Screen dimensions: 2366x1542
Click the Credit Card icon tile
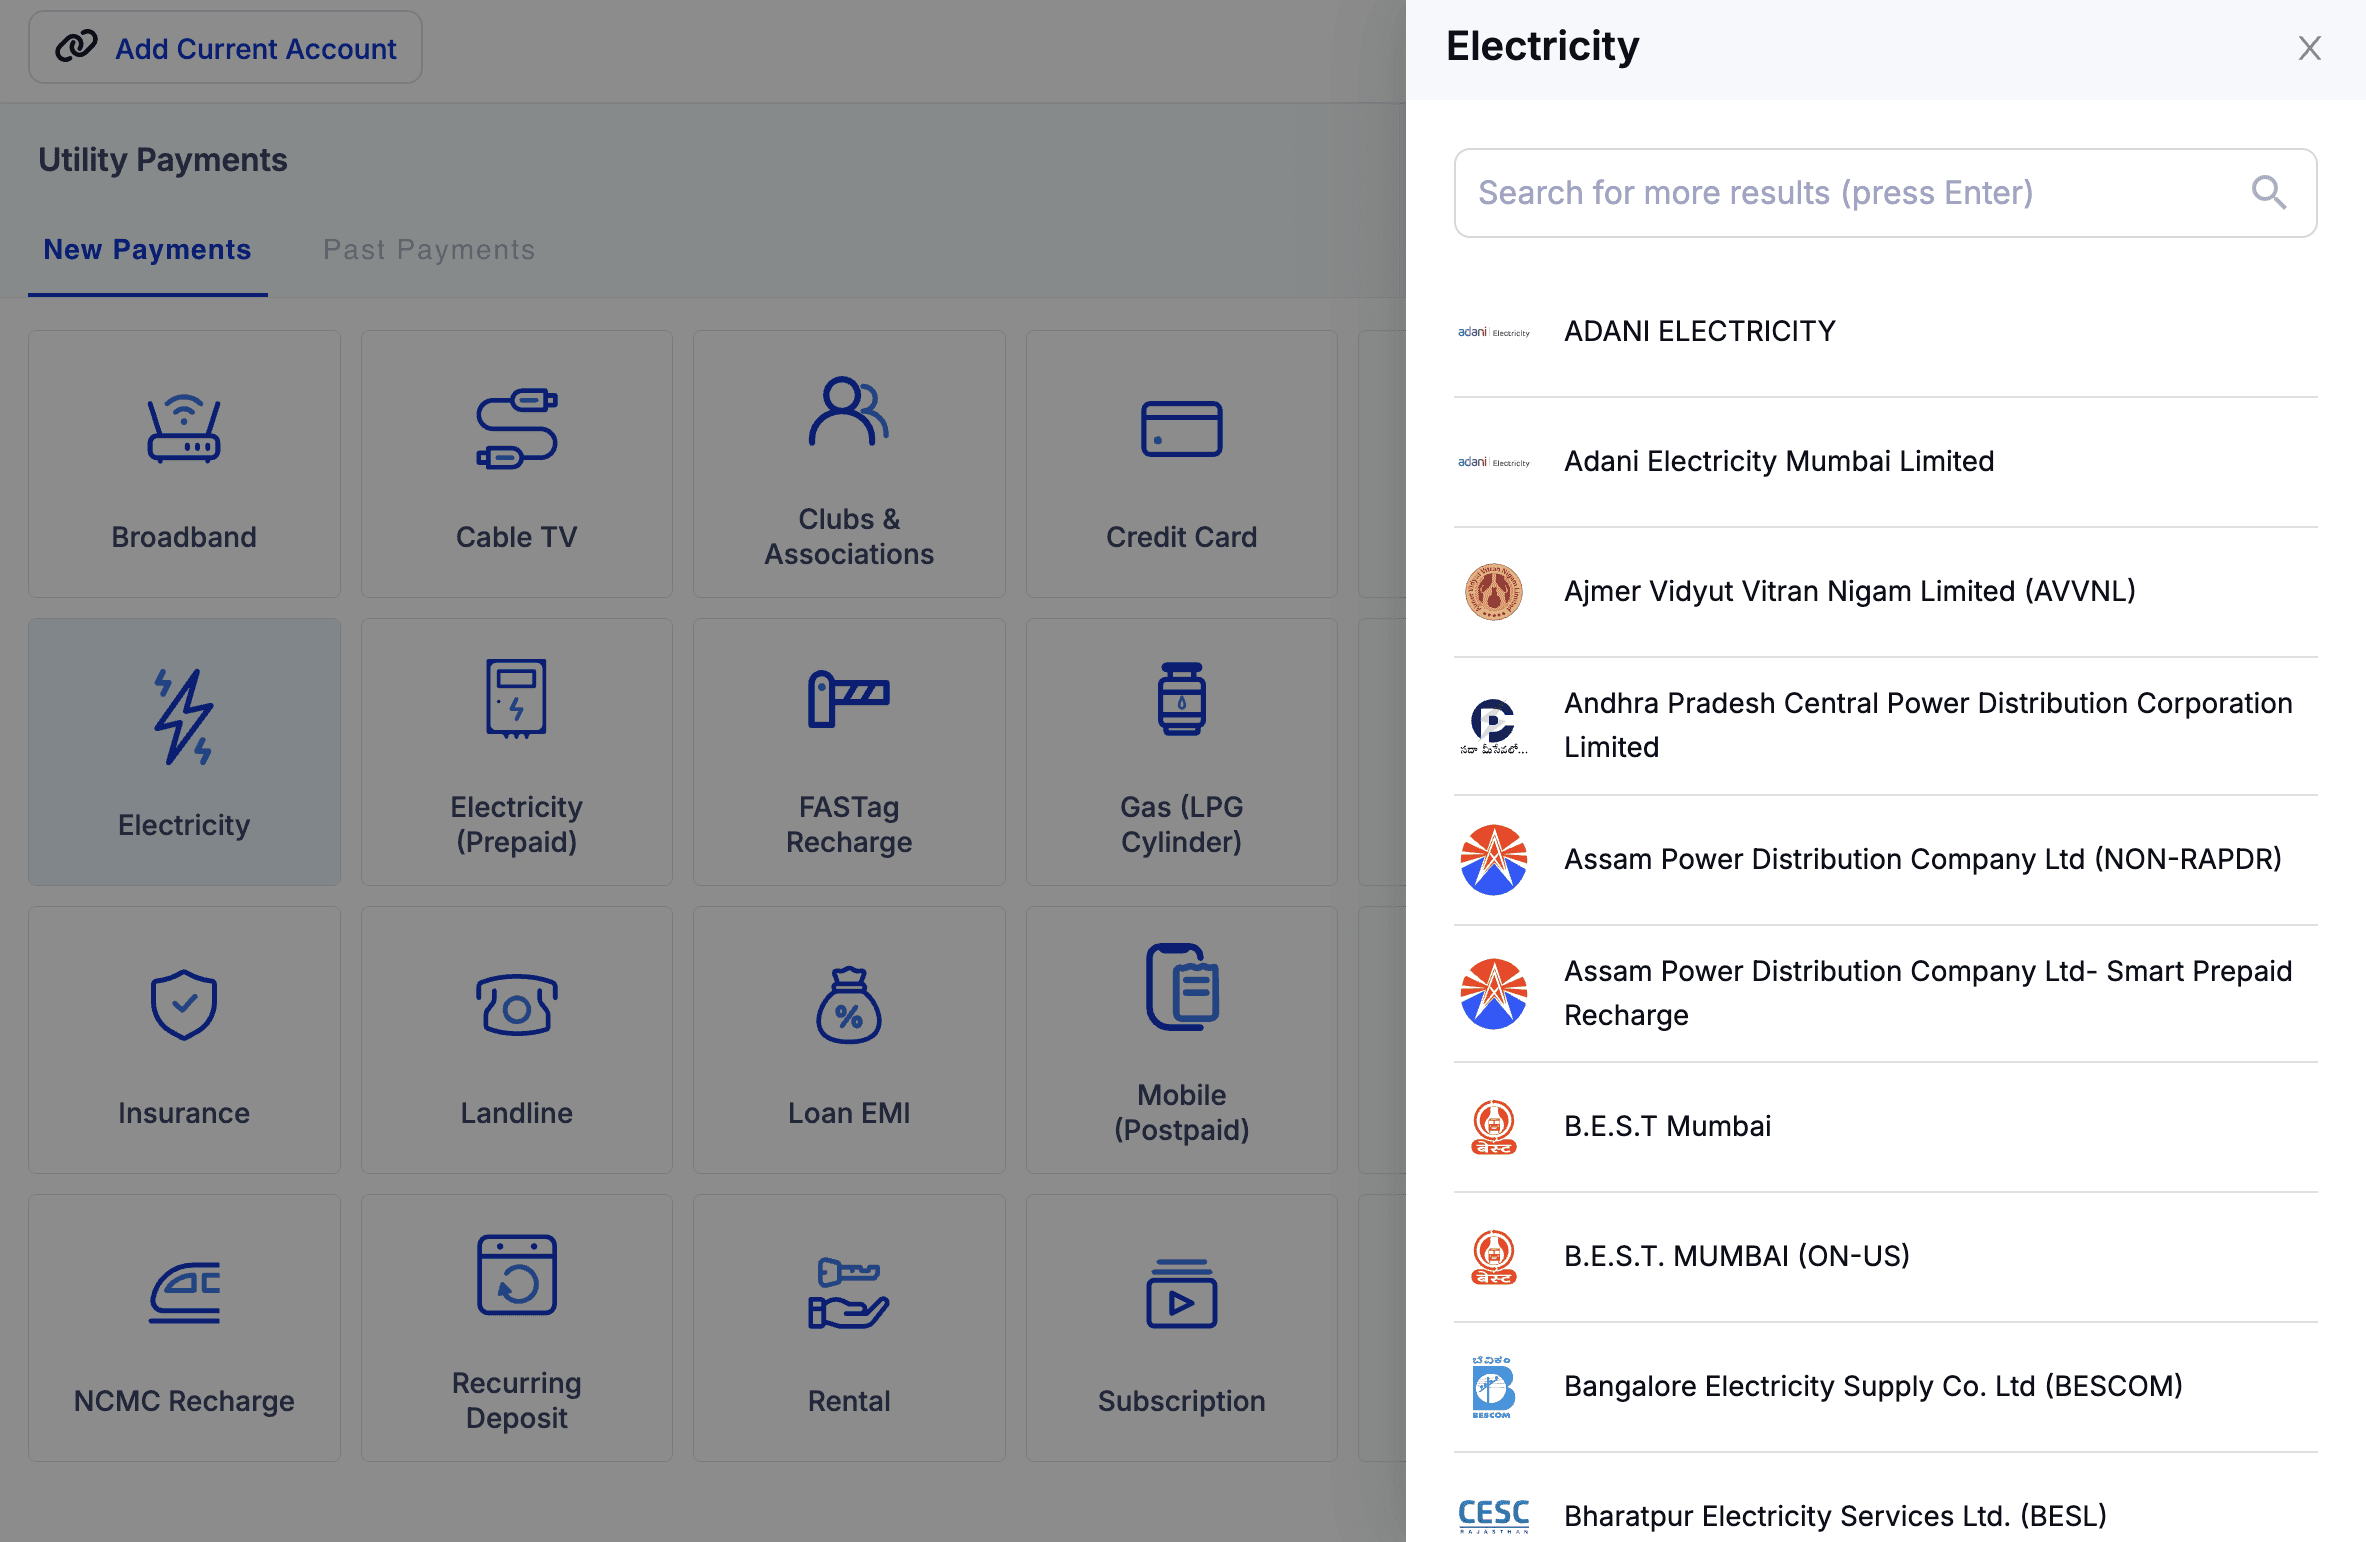[1181, 429]
